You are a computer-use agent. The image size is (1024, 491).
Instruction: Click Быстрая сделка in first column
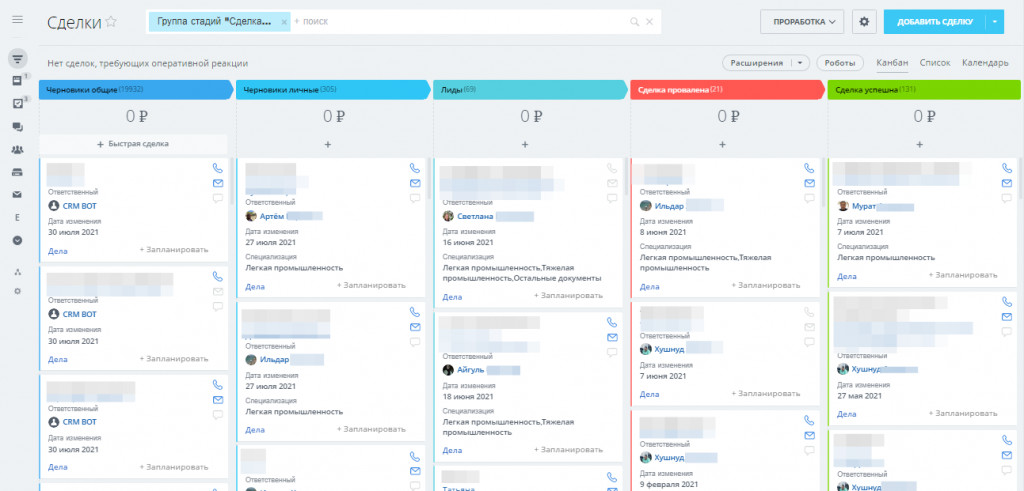(133, 144)
